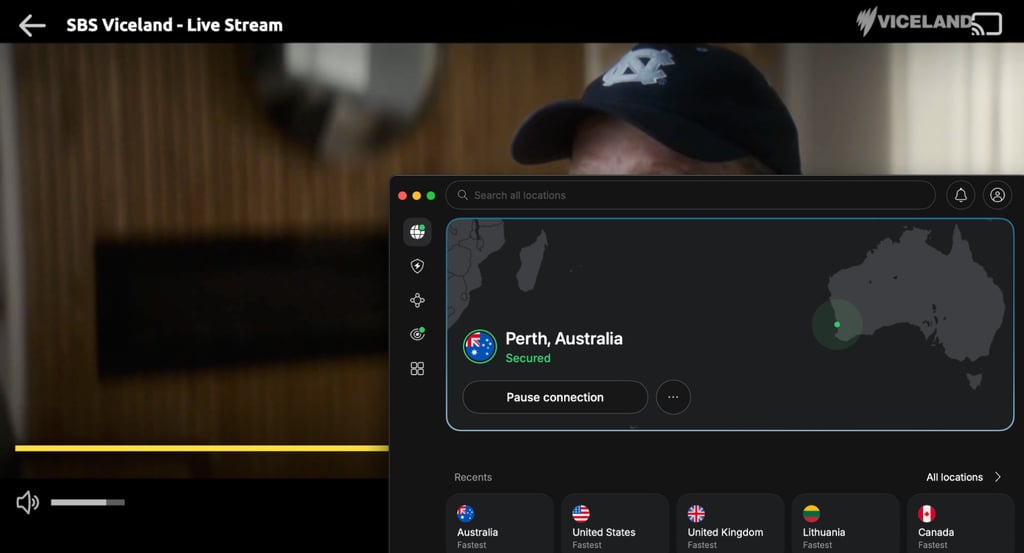Open the dark web monitor radar icon
The height and width of the screenshot is (553, 1024).
pos(417,334)
